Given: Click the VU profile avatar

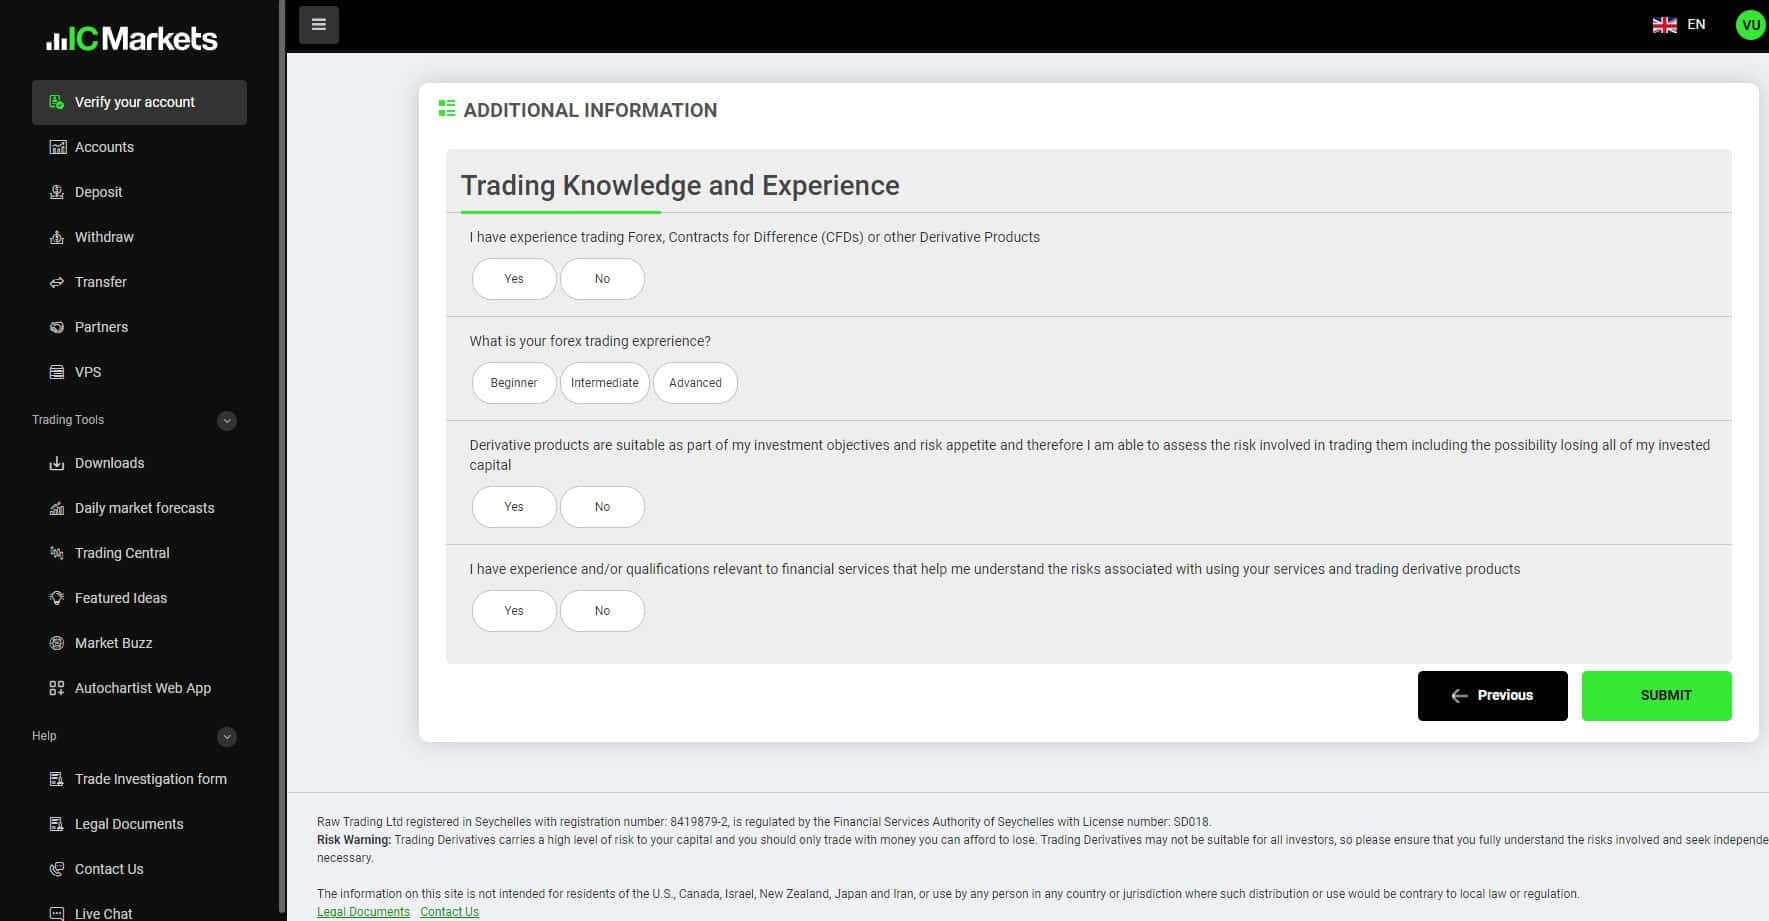Looking at the screenshot, I should pyautogui.click(x=1749, y=24).
